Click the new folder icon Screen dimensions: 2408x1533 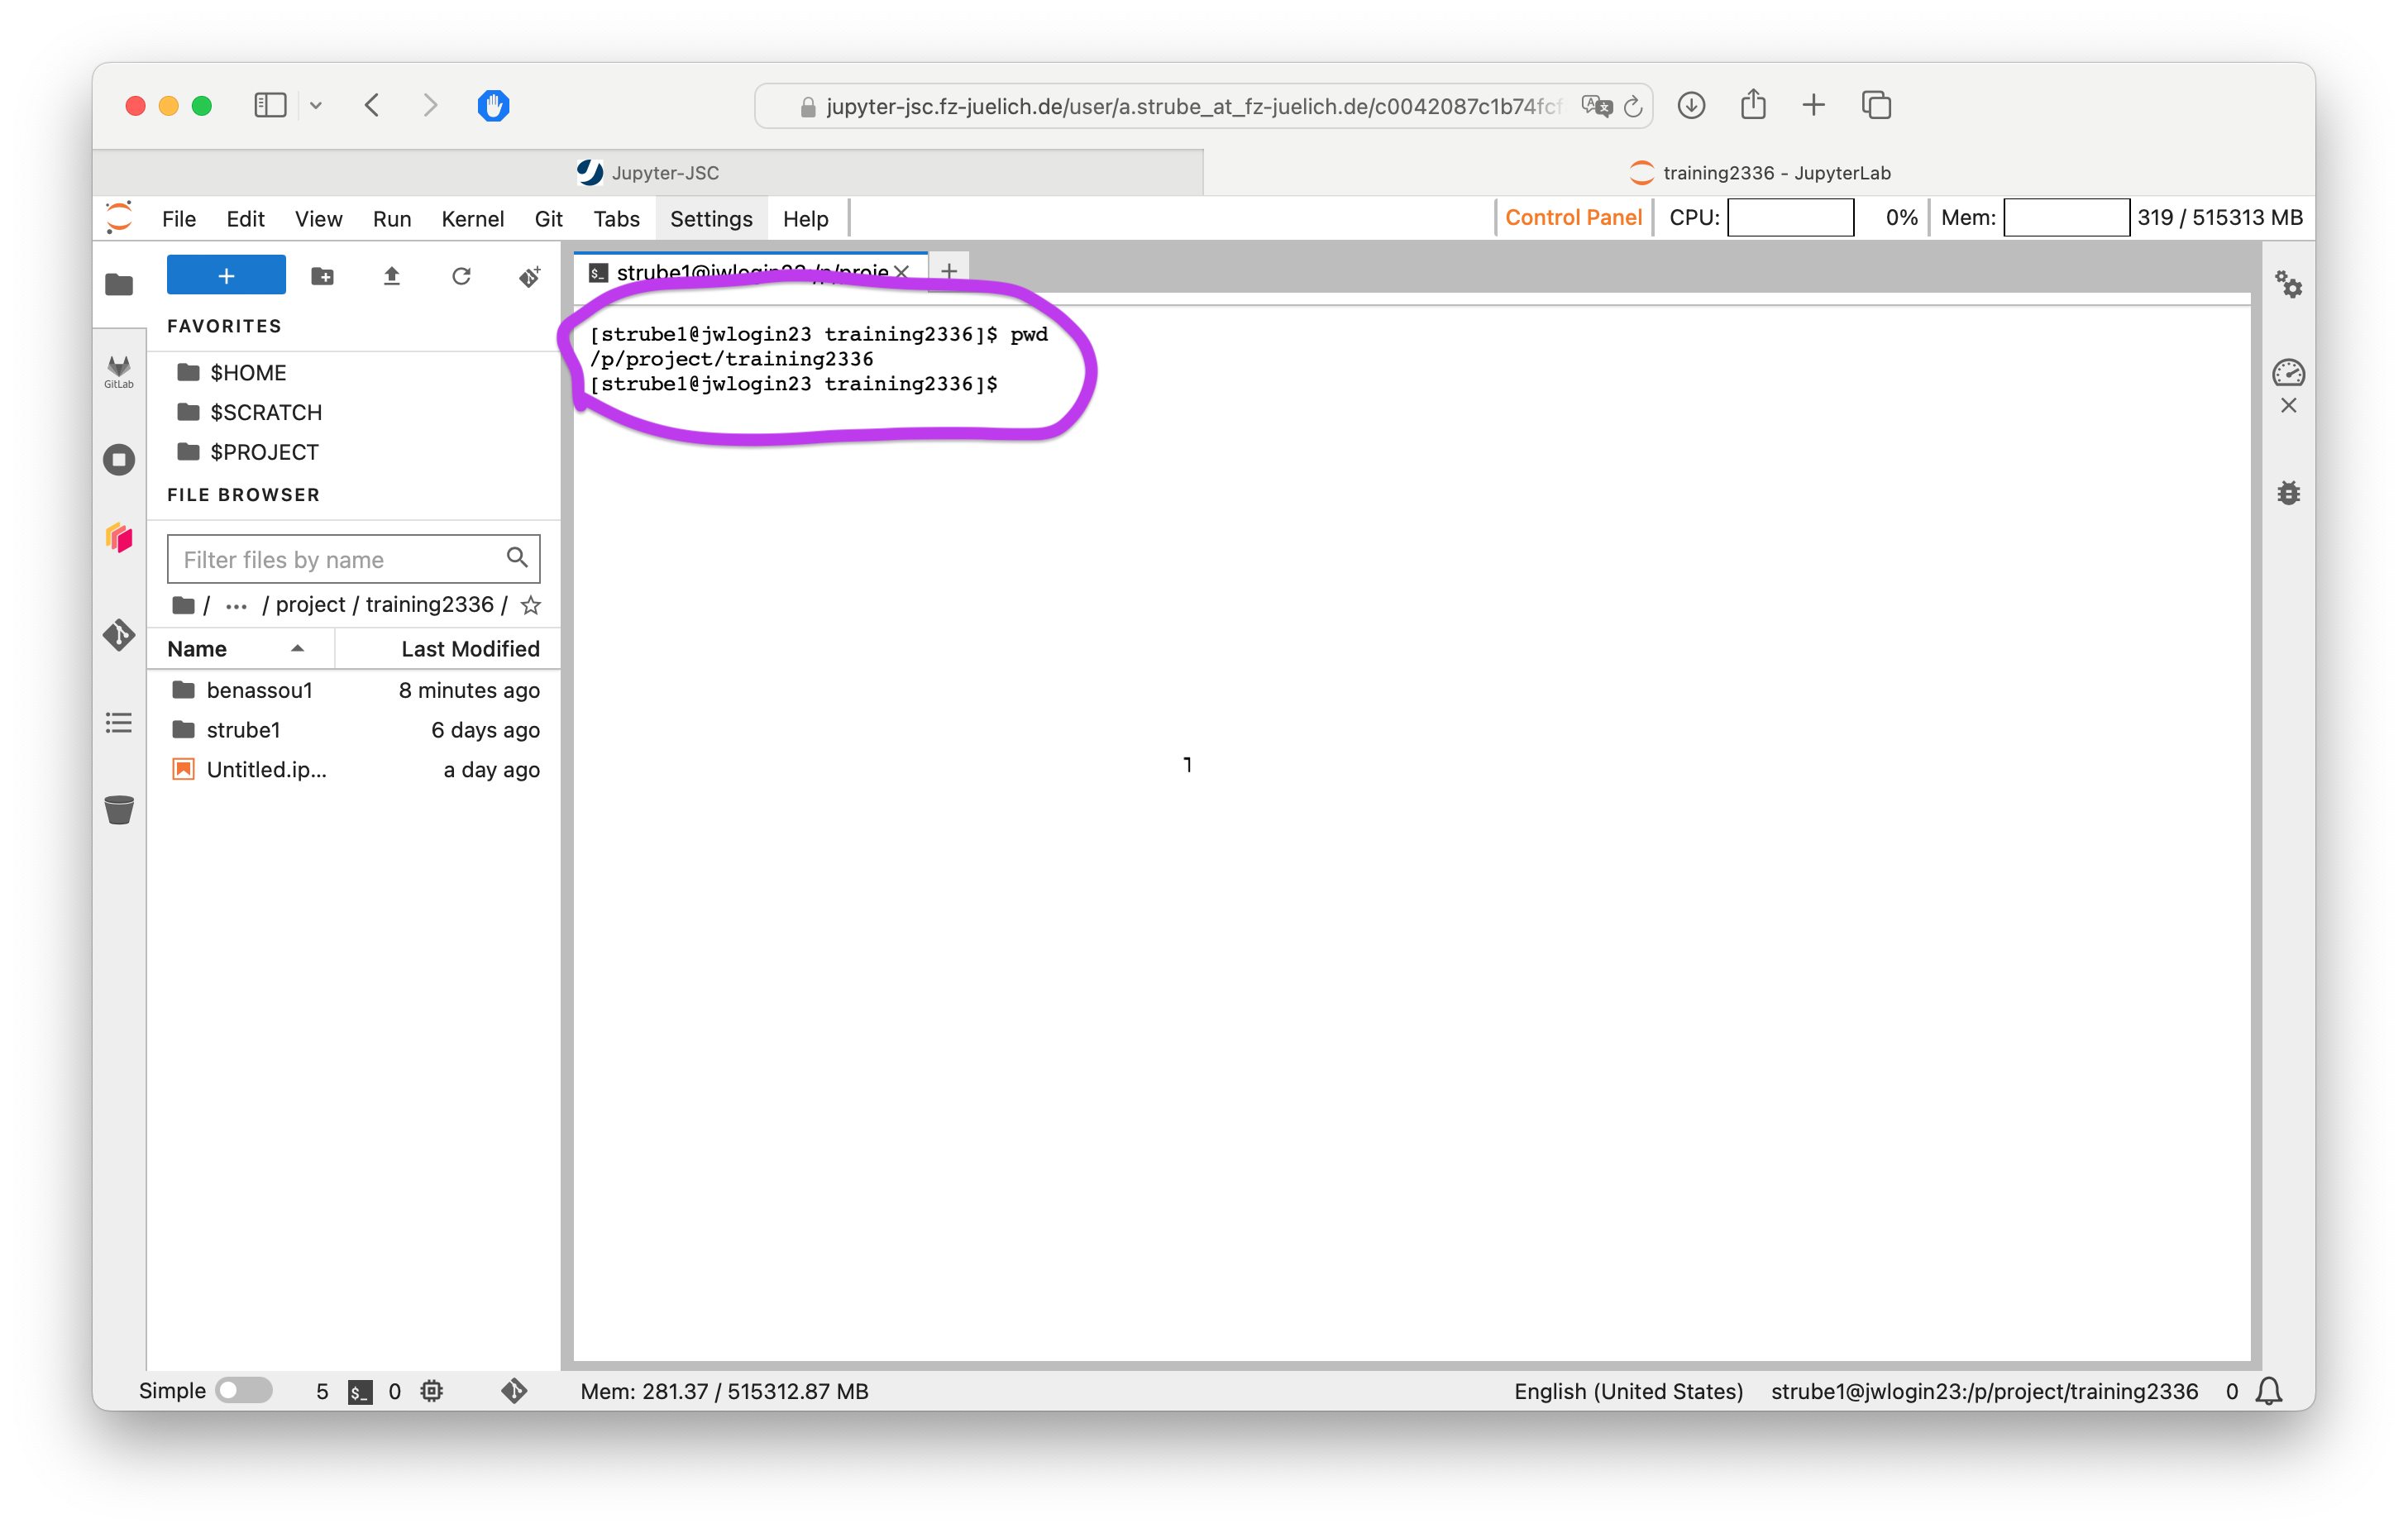pyautogui.click(x=322, y=276)
